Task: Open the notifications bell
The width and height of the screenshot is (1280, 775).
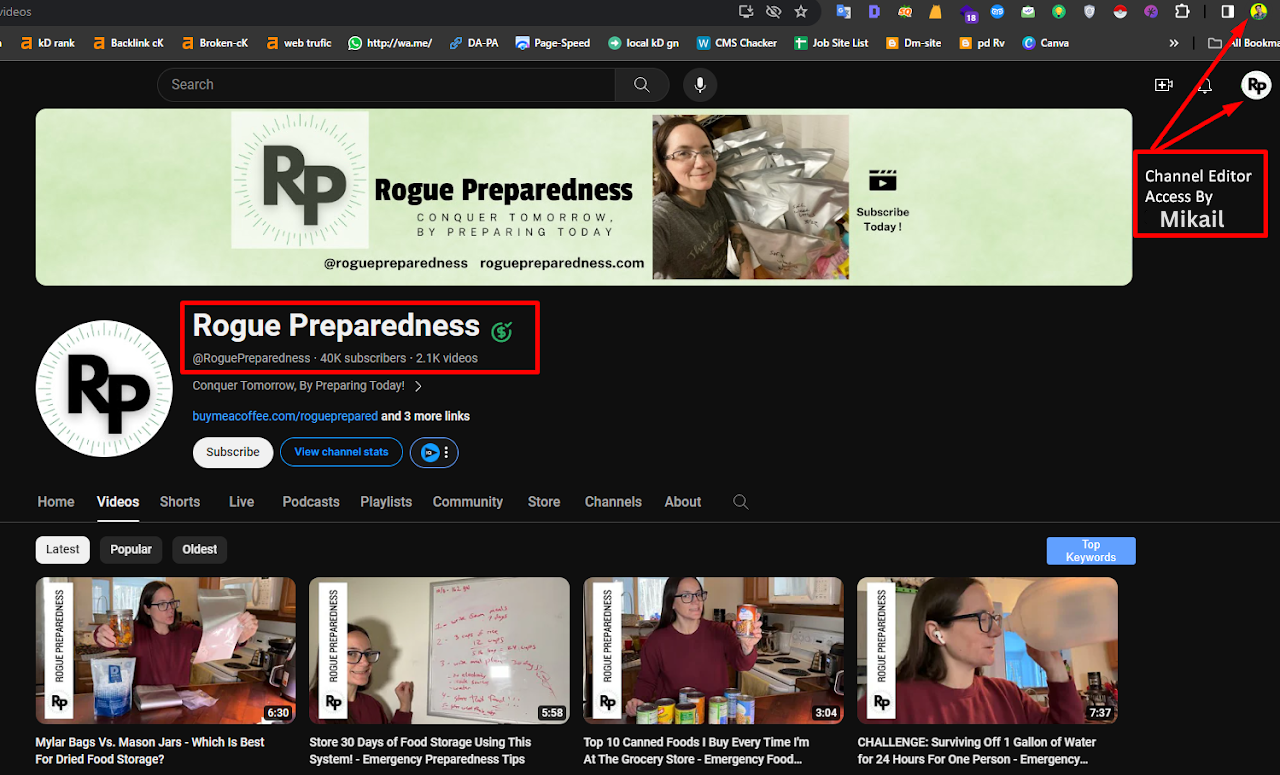Action: (x=1206, y=86)
